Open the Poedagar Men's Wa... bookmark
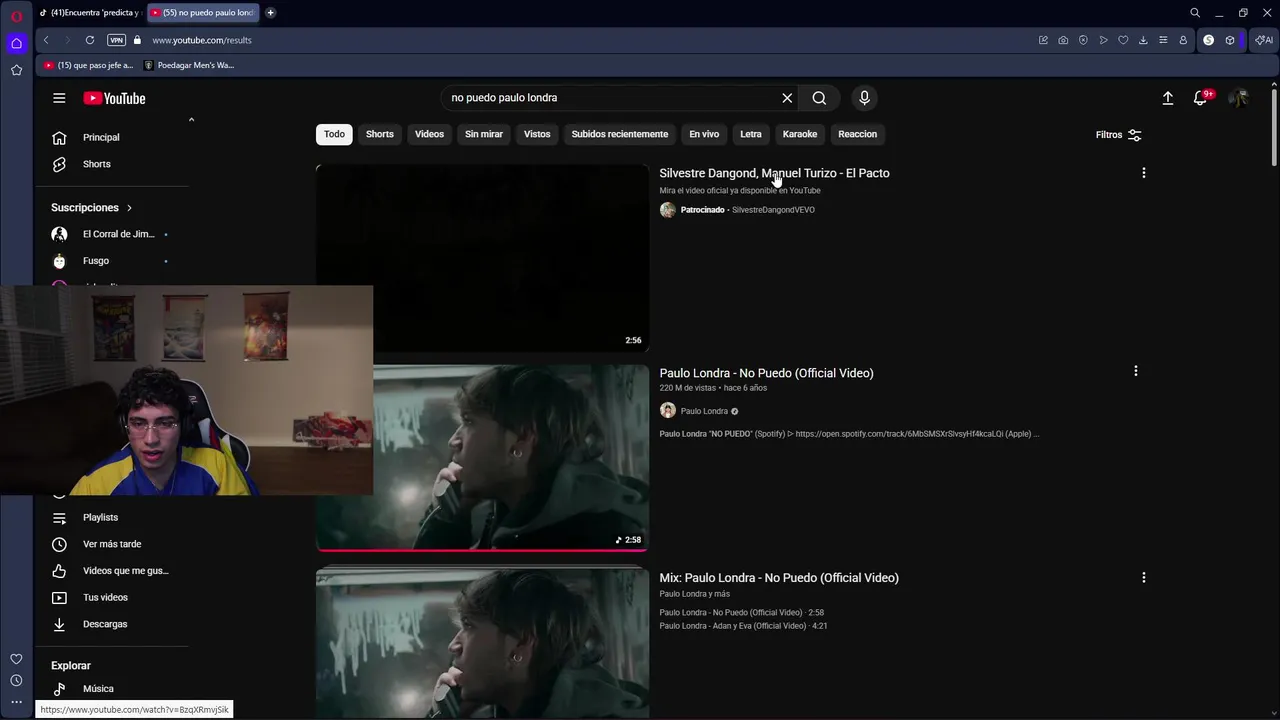The image size is (1280, 720). tap(189, 65)
